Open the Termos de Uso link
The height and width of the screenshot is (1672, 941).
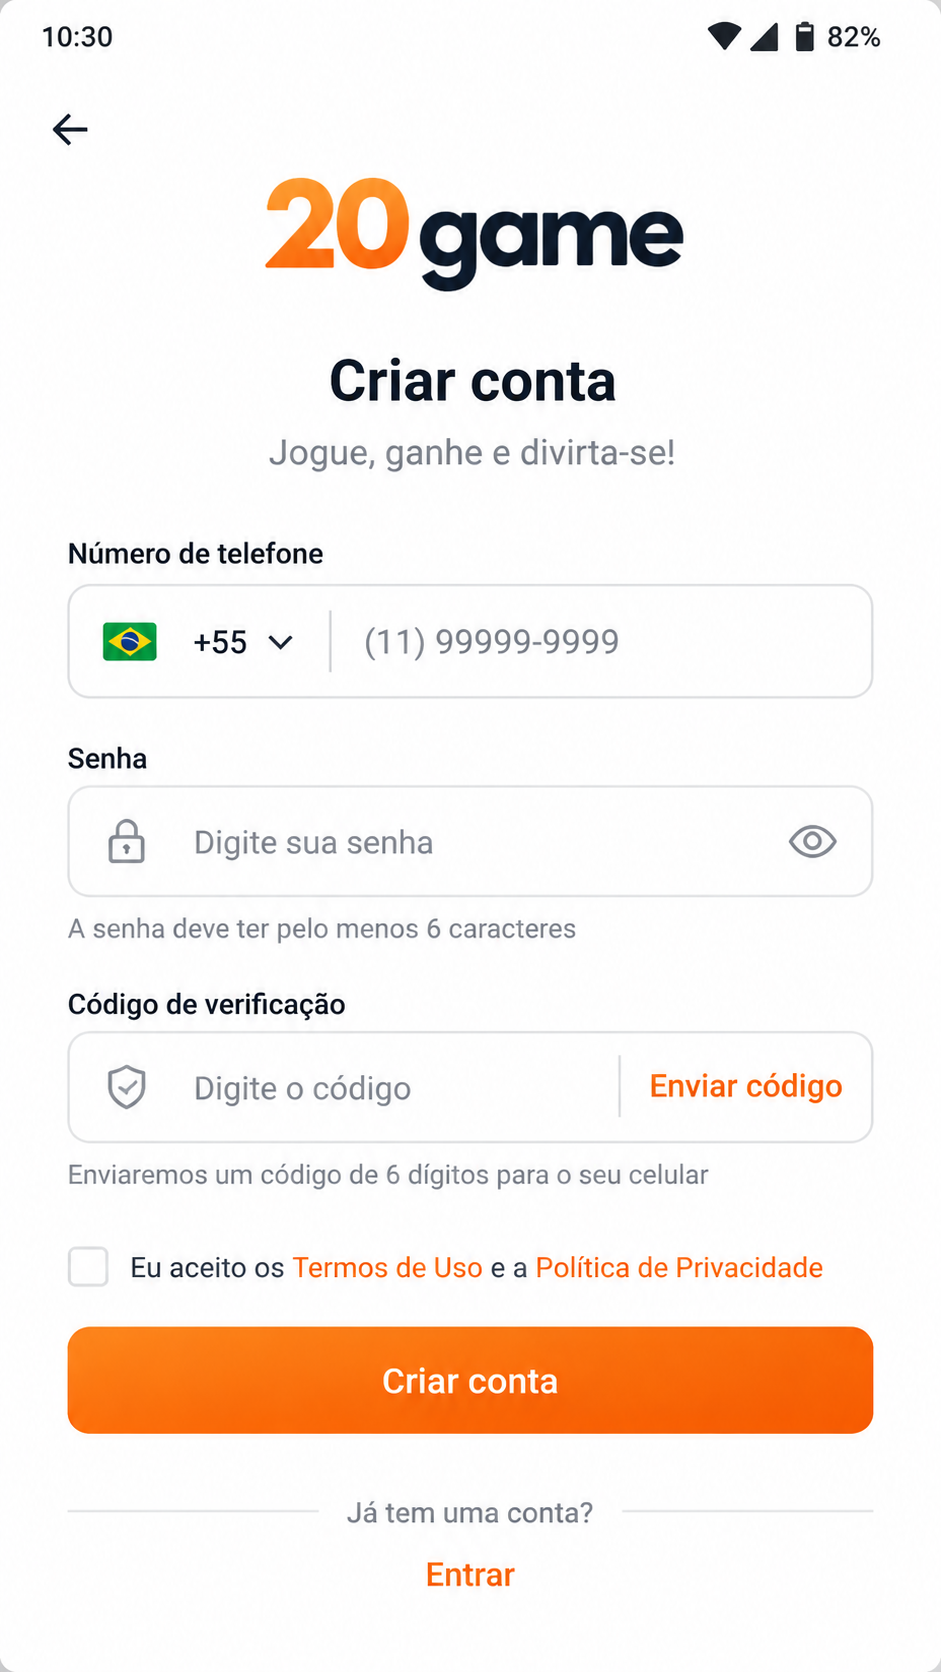[x=388, y=1268]
